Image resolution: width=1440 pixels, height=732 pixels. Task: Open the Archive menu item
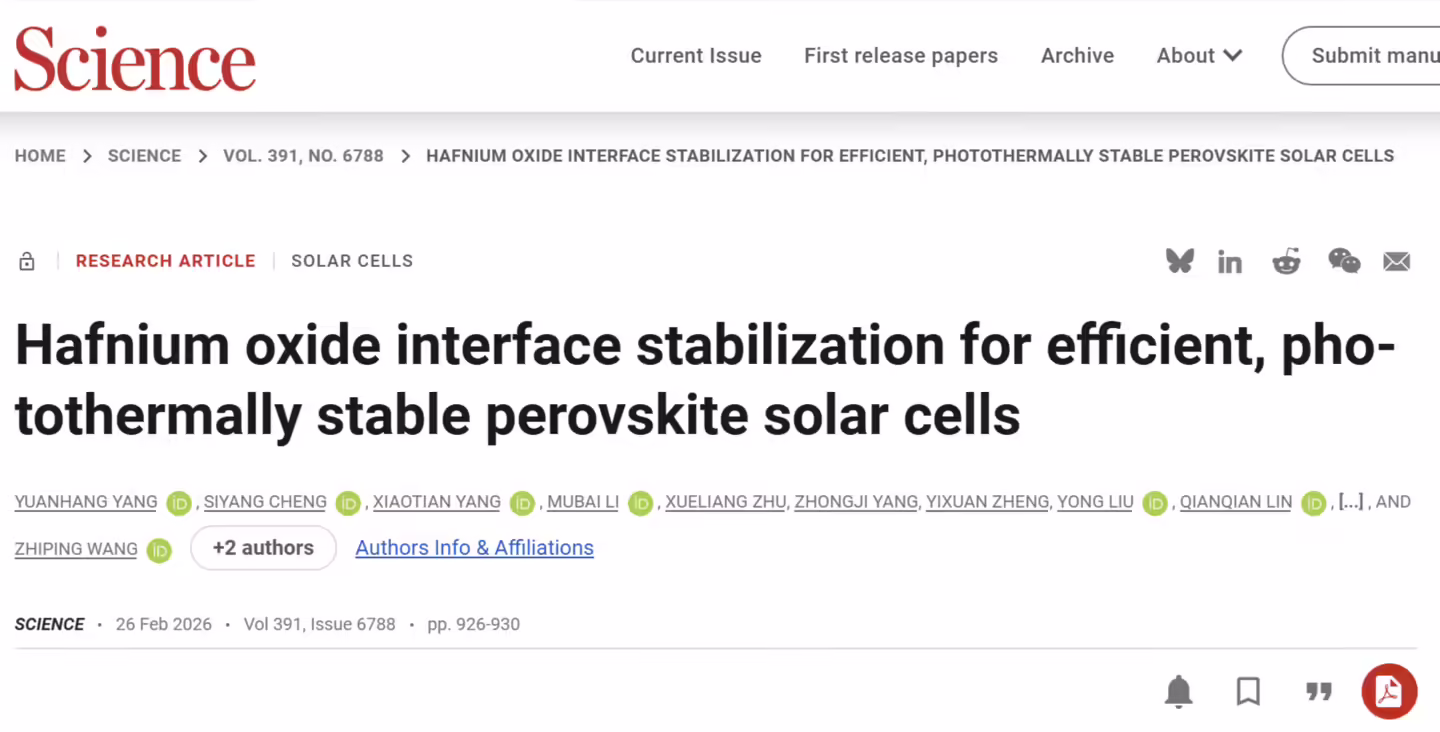[1077, 56]
